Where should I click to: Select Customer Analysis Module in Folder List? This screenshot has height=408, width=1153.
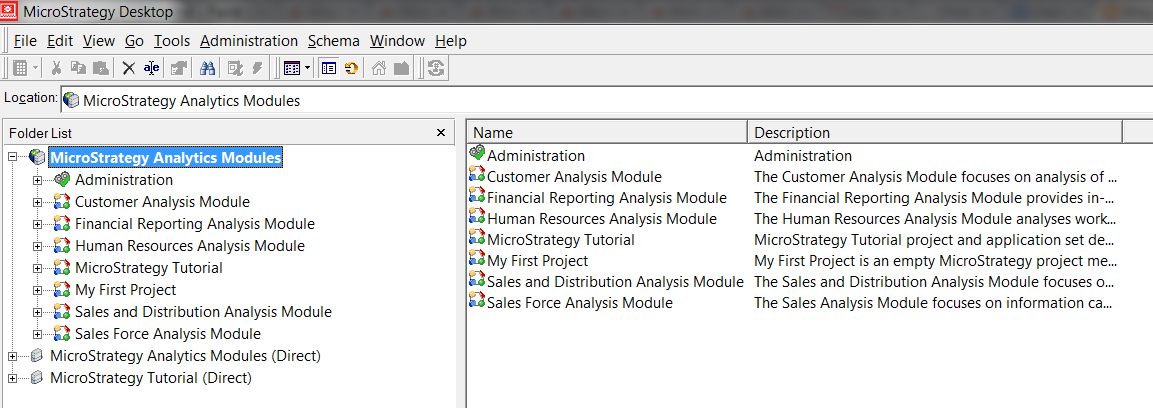162,202
